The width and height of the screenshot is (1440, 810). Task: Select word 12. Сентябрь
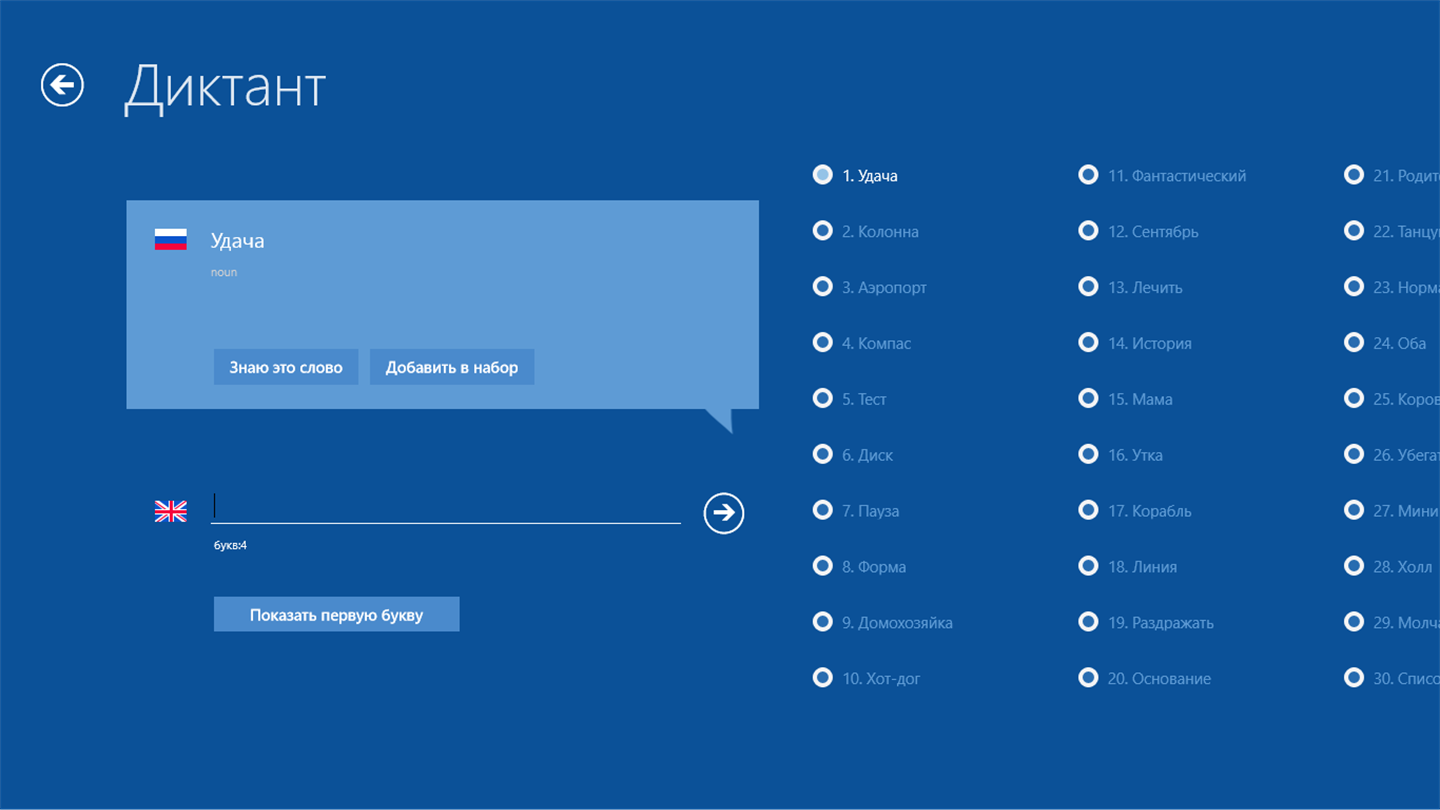click(x=1138, y=231)
